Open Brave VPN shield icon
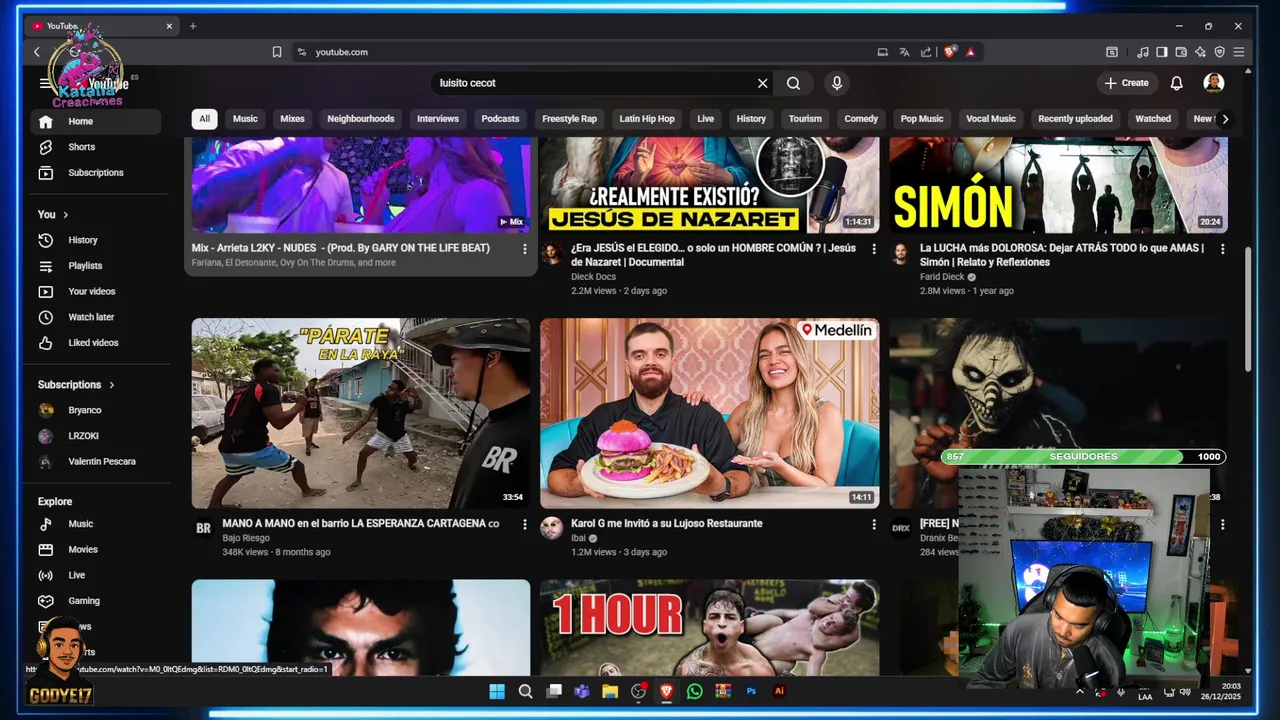Viewport: 1280px width, 720px height. pyautogui.click(x=1219, y=52)
